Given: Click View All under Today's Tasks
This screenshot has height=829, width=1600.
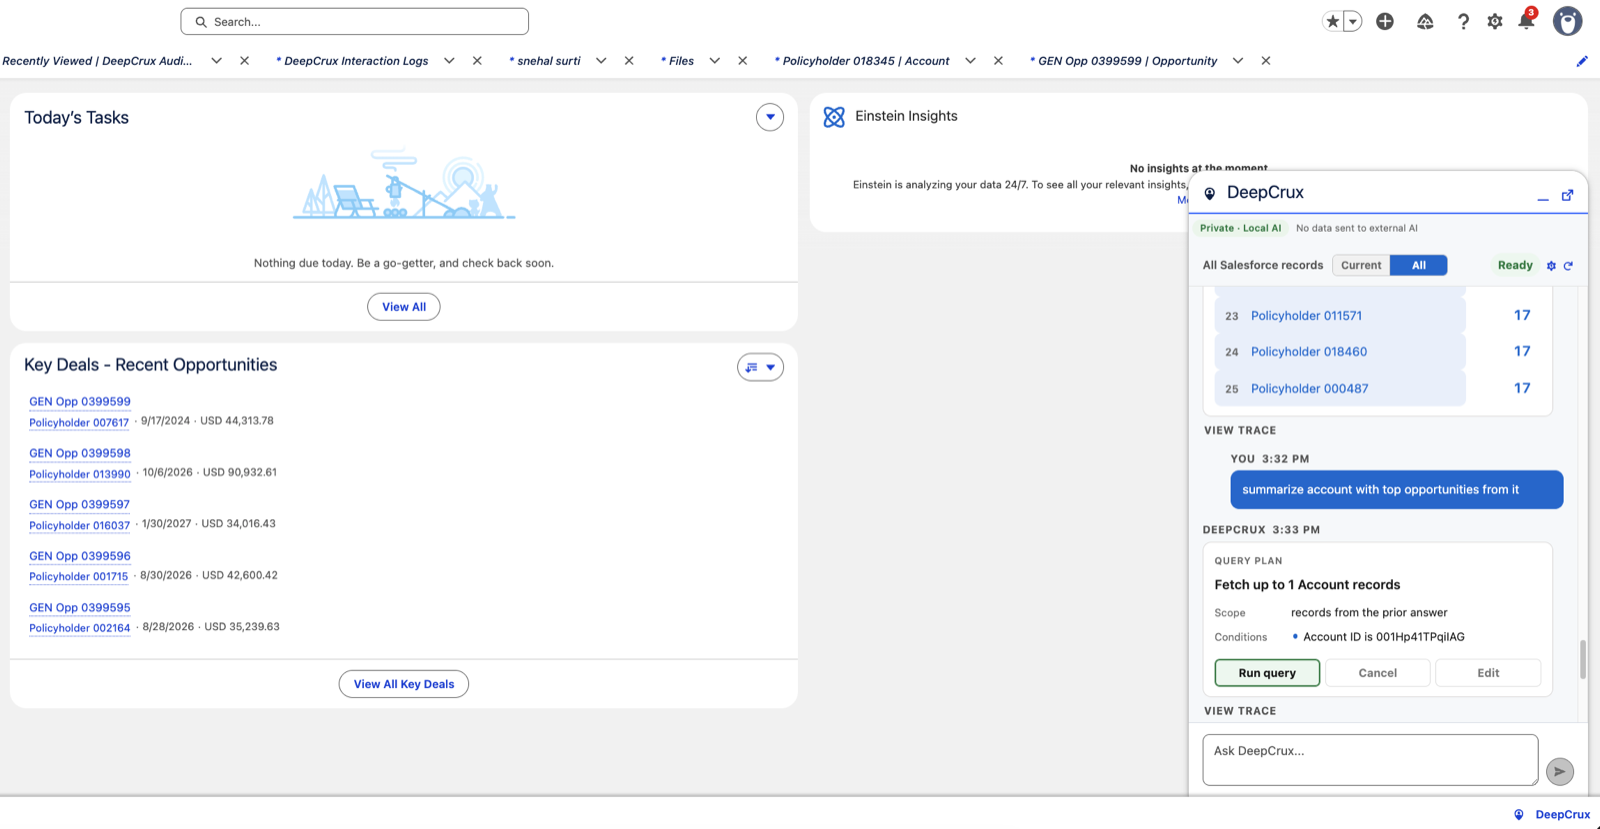Looking at the screenshot, I should 404,307.
